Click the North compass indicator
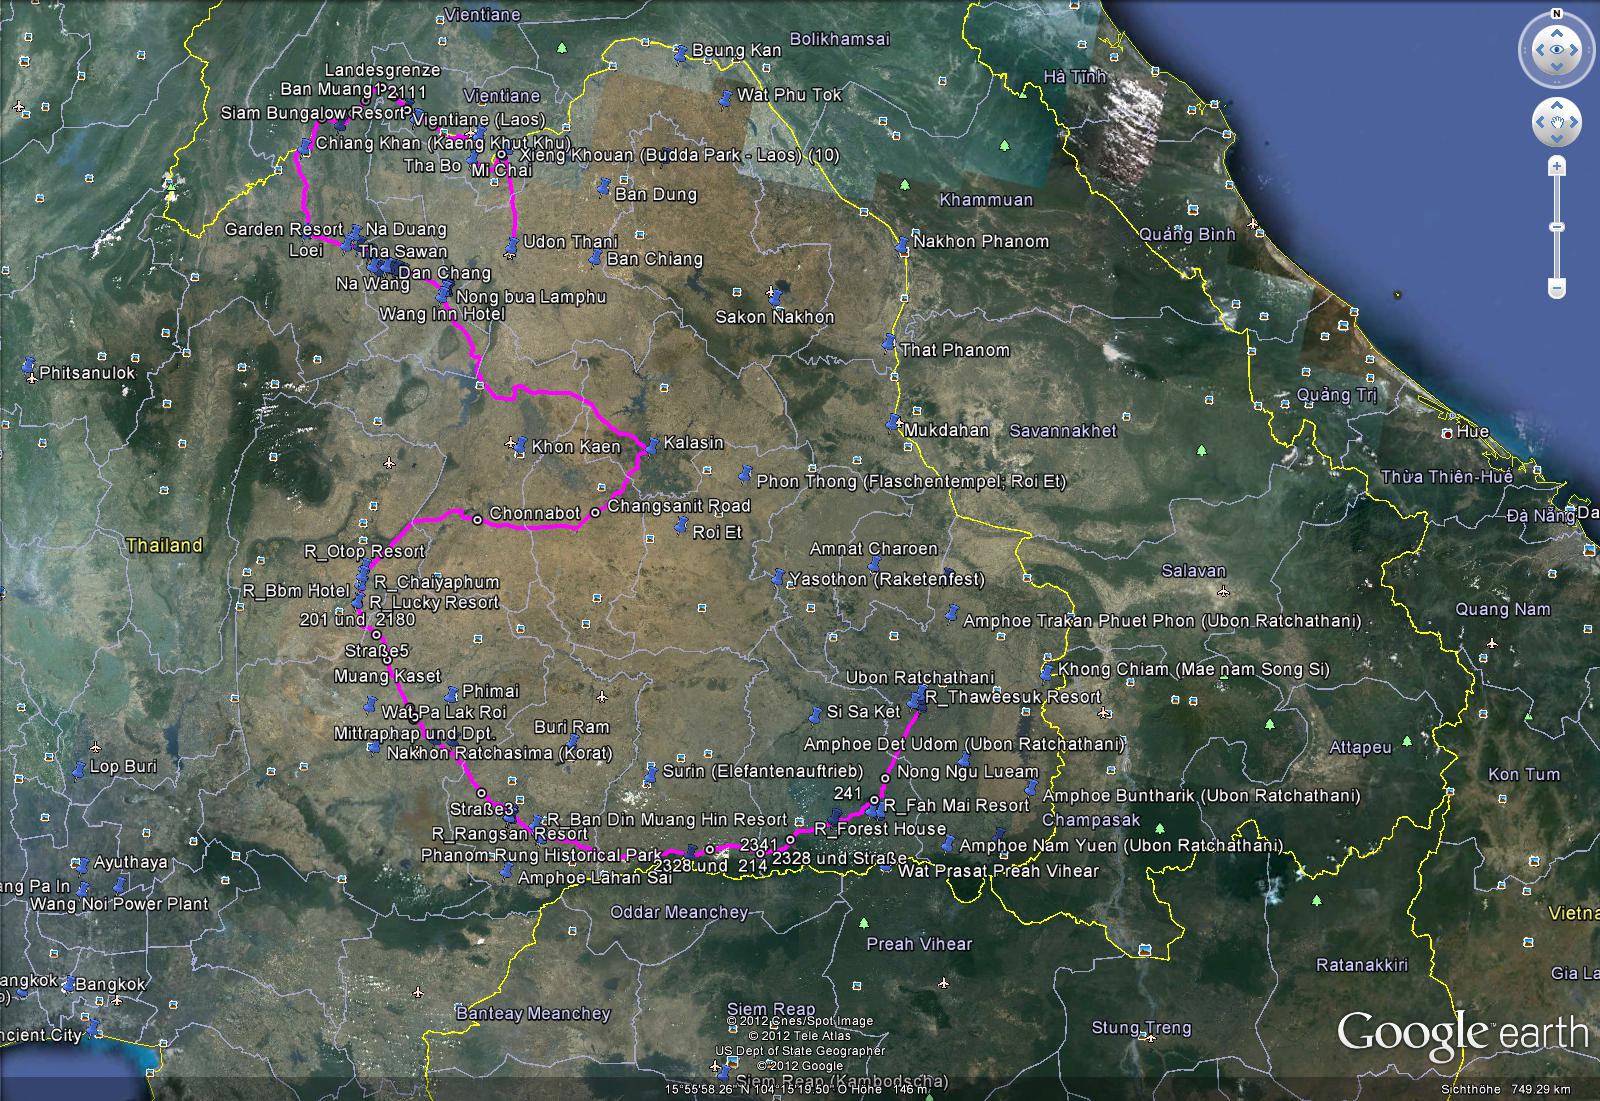Viewport: 1600px width, 1101px height. click(1556, 14)
